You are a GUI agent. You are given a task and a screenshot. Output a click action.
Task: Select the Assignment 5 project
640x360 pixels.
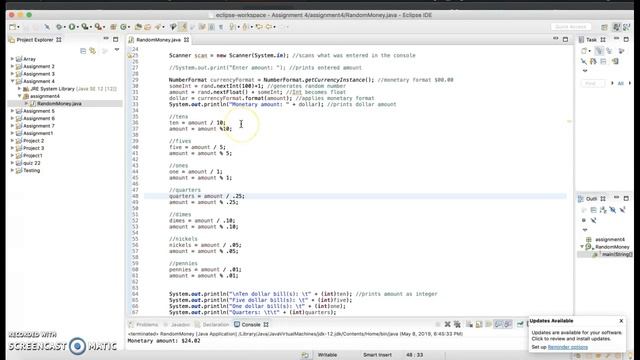(x=38, y=111)
